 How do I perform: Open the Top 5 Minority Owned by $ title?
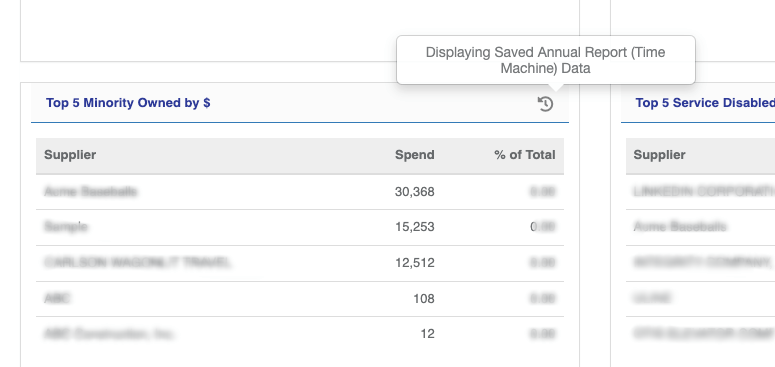(128, 103)
